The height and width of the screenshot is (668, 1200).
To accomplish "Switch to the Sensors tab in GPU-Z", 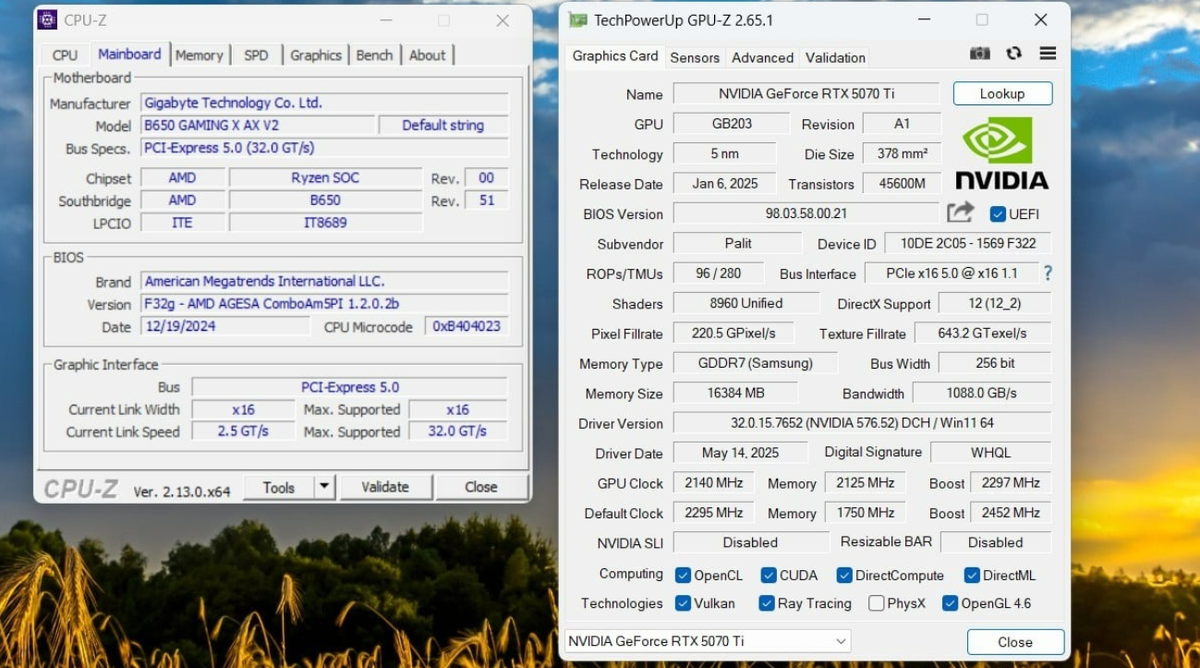I will [695, 57].
